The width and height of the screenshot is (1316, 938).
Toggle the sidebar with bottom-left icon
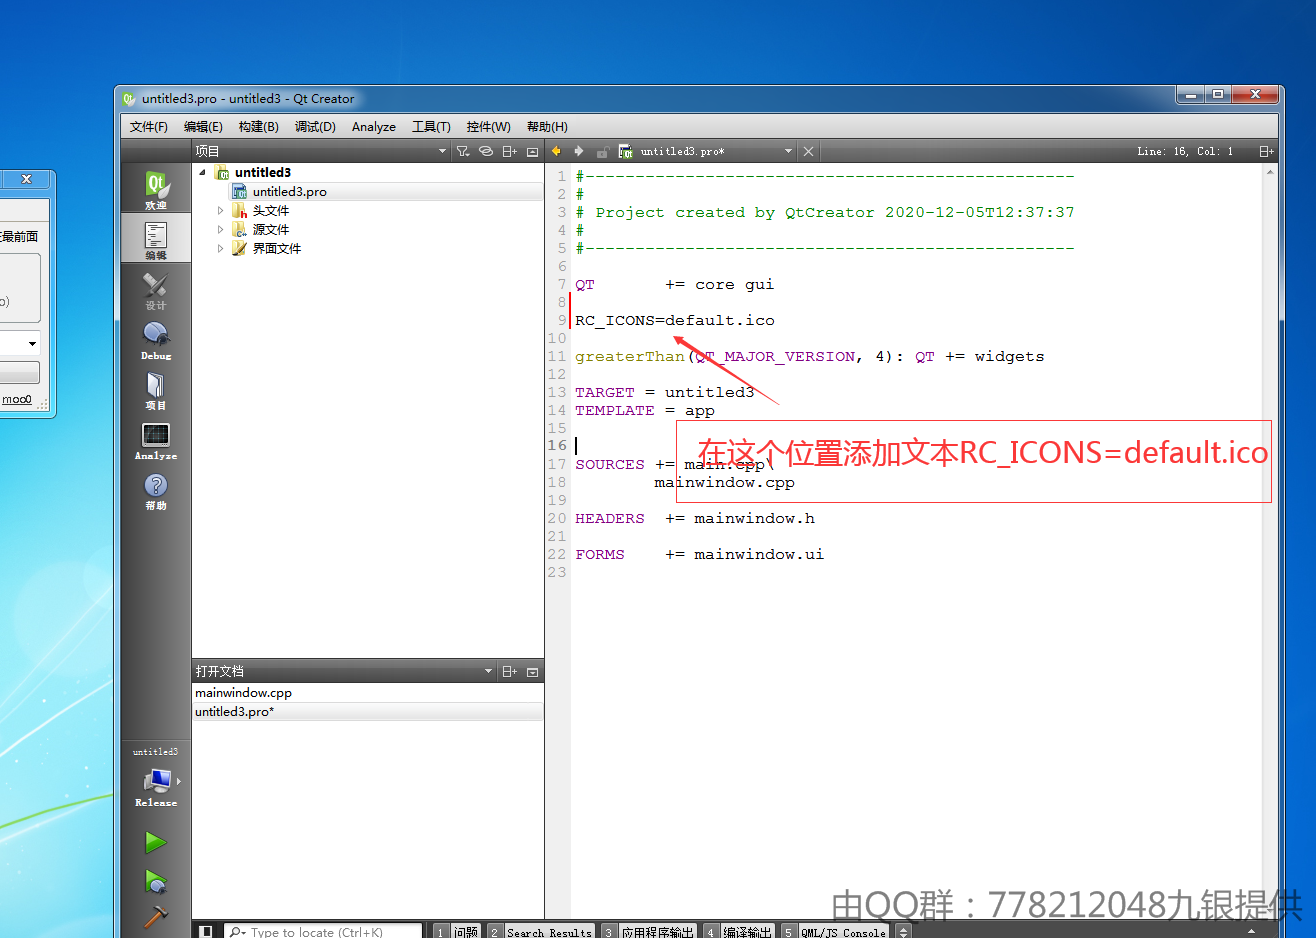click(x=206, y=931)
